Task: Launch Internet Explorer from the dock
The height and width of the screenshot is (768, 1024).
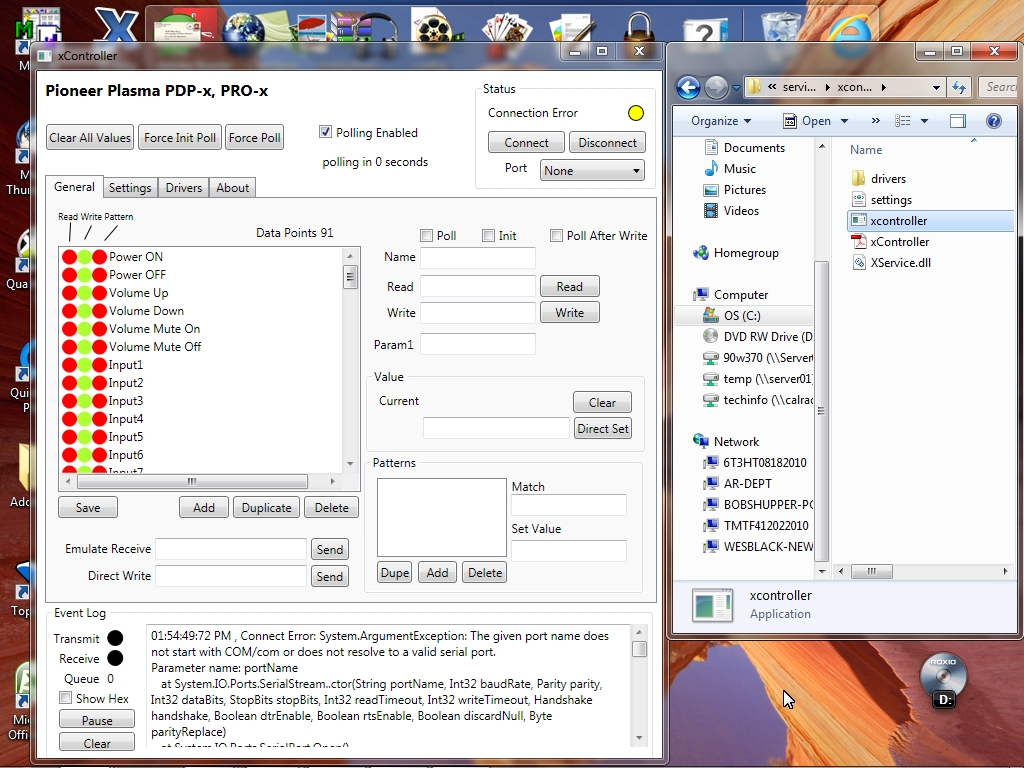Action: (850, 29)
